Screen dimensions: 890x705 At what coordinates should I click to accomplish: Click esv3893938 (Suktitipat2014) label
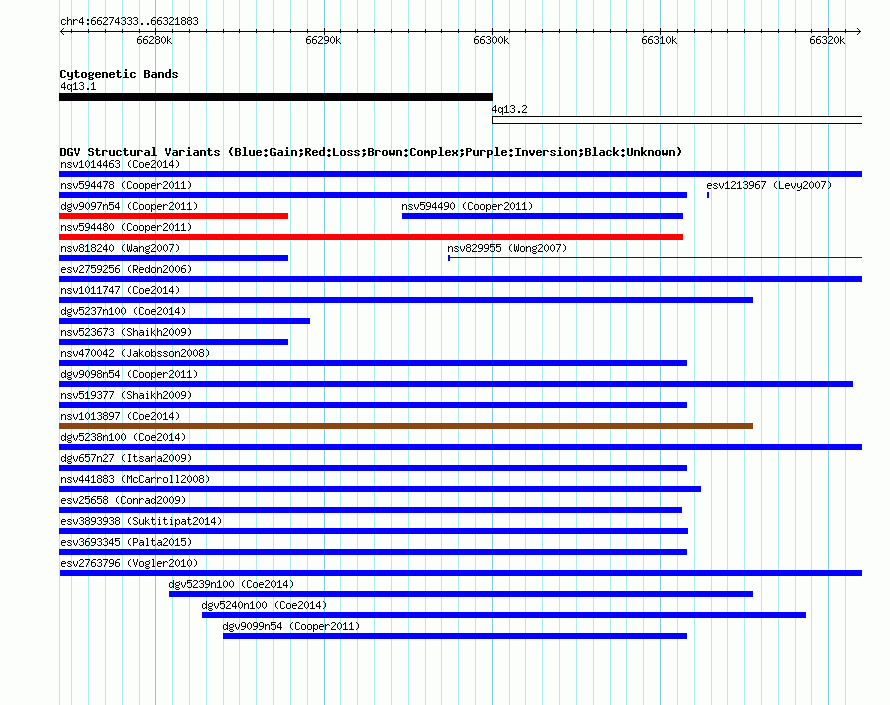point(141,522)
